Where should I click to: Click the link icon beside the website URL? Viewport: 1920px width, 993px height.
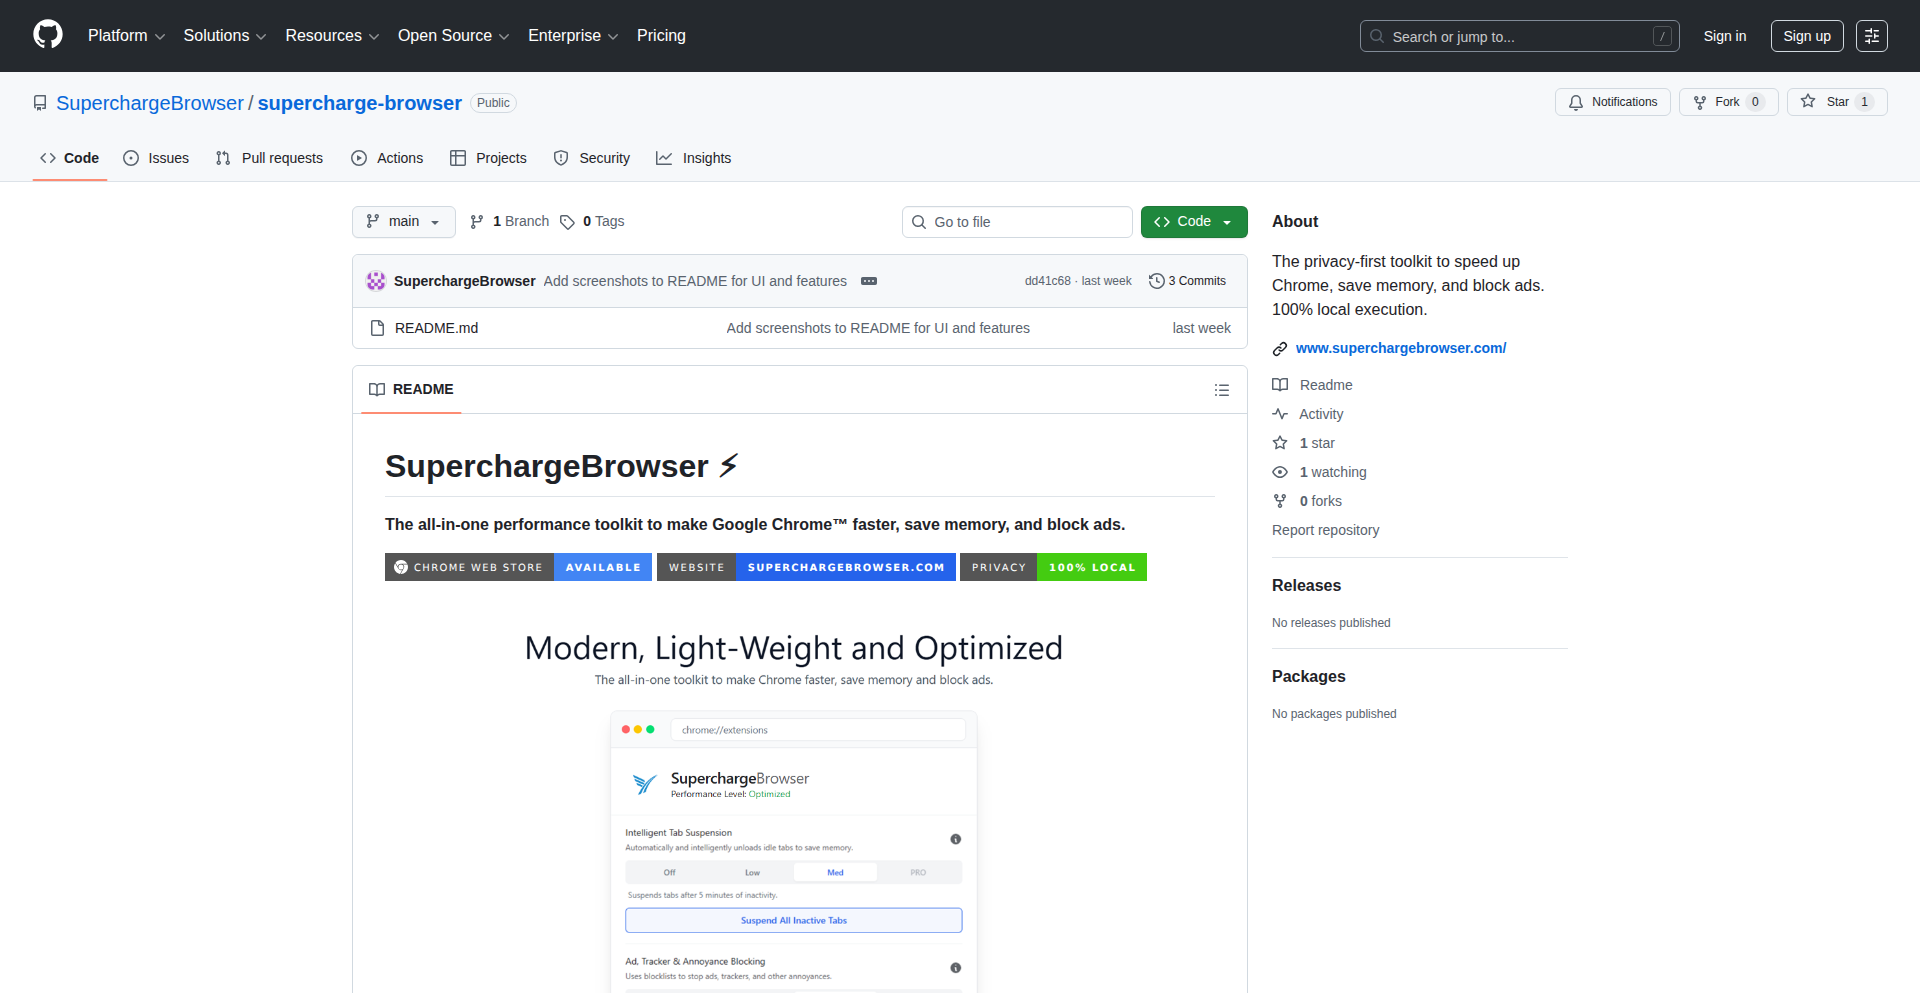[1280, 348]
